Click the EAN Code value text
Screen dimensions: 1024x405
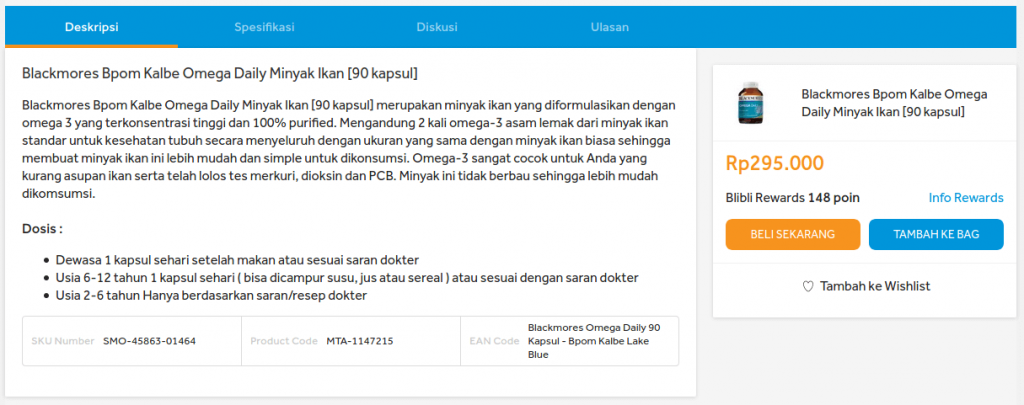594,341
